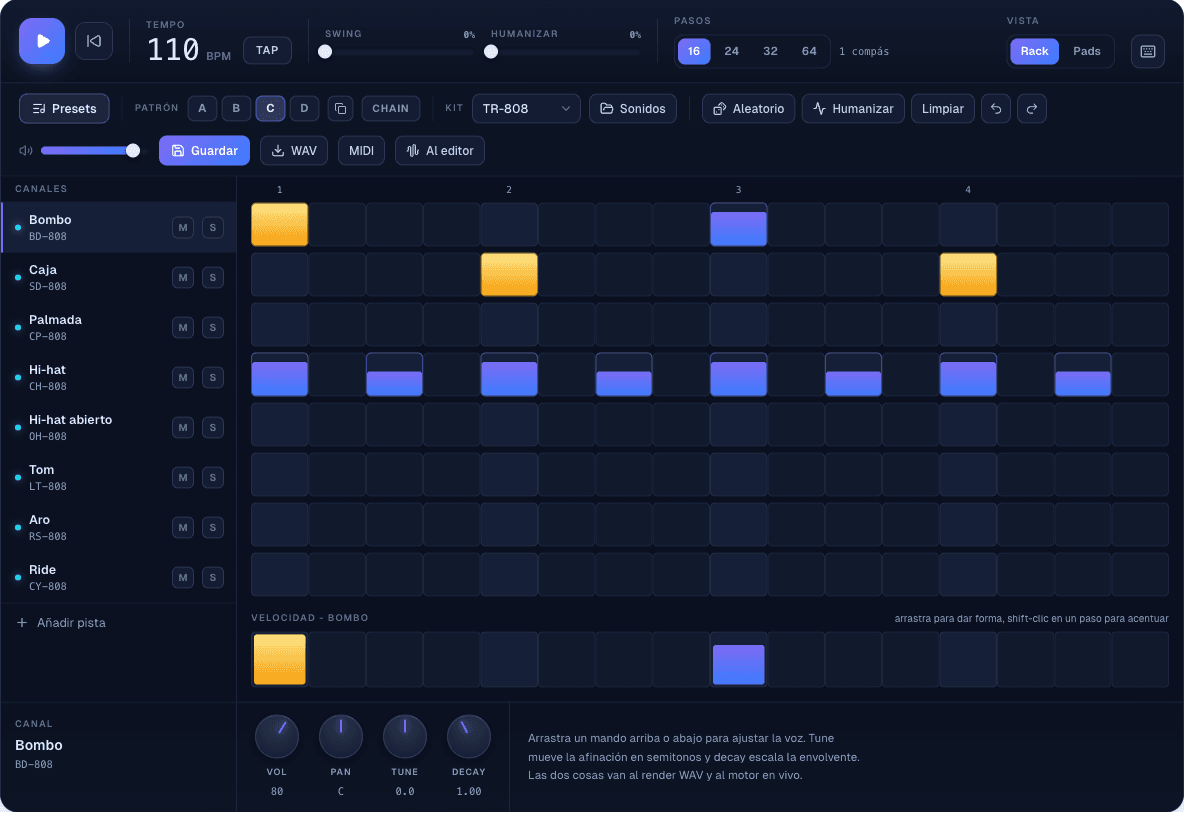Solo the Bombo channel

(213, 227)
